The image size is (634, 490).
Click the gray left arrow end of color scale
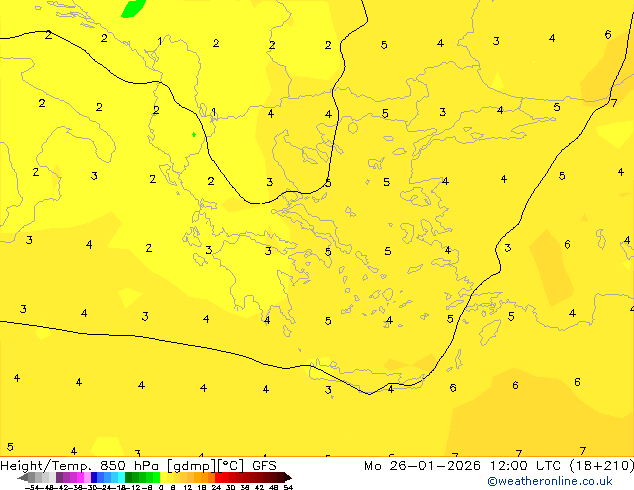pyautogui.click(x=22, y=478)
